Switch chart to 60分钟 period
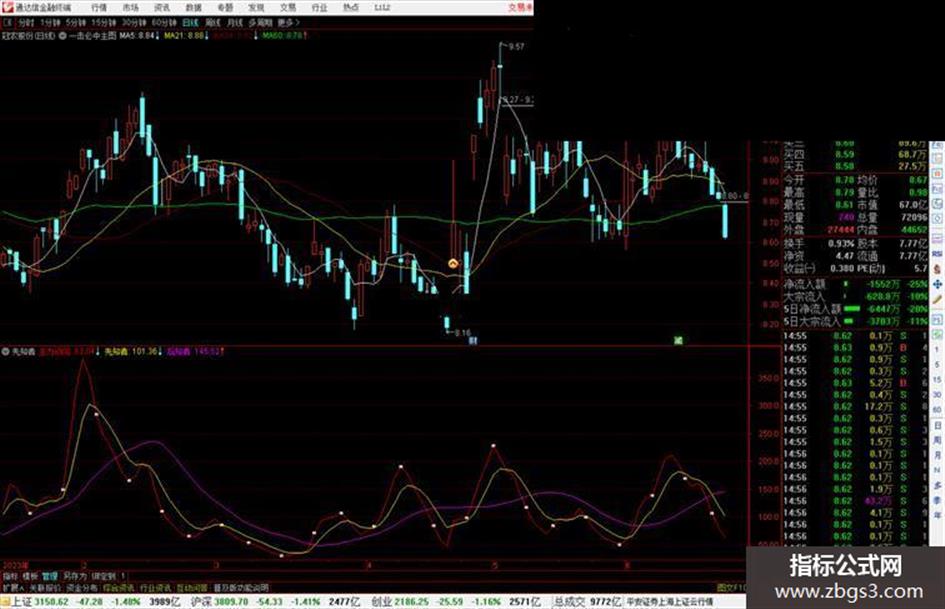Screen dimensions: 945x609 pyautogui.click(x=164, y=23)
